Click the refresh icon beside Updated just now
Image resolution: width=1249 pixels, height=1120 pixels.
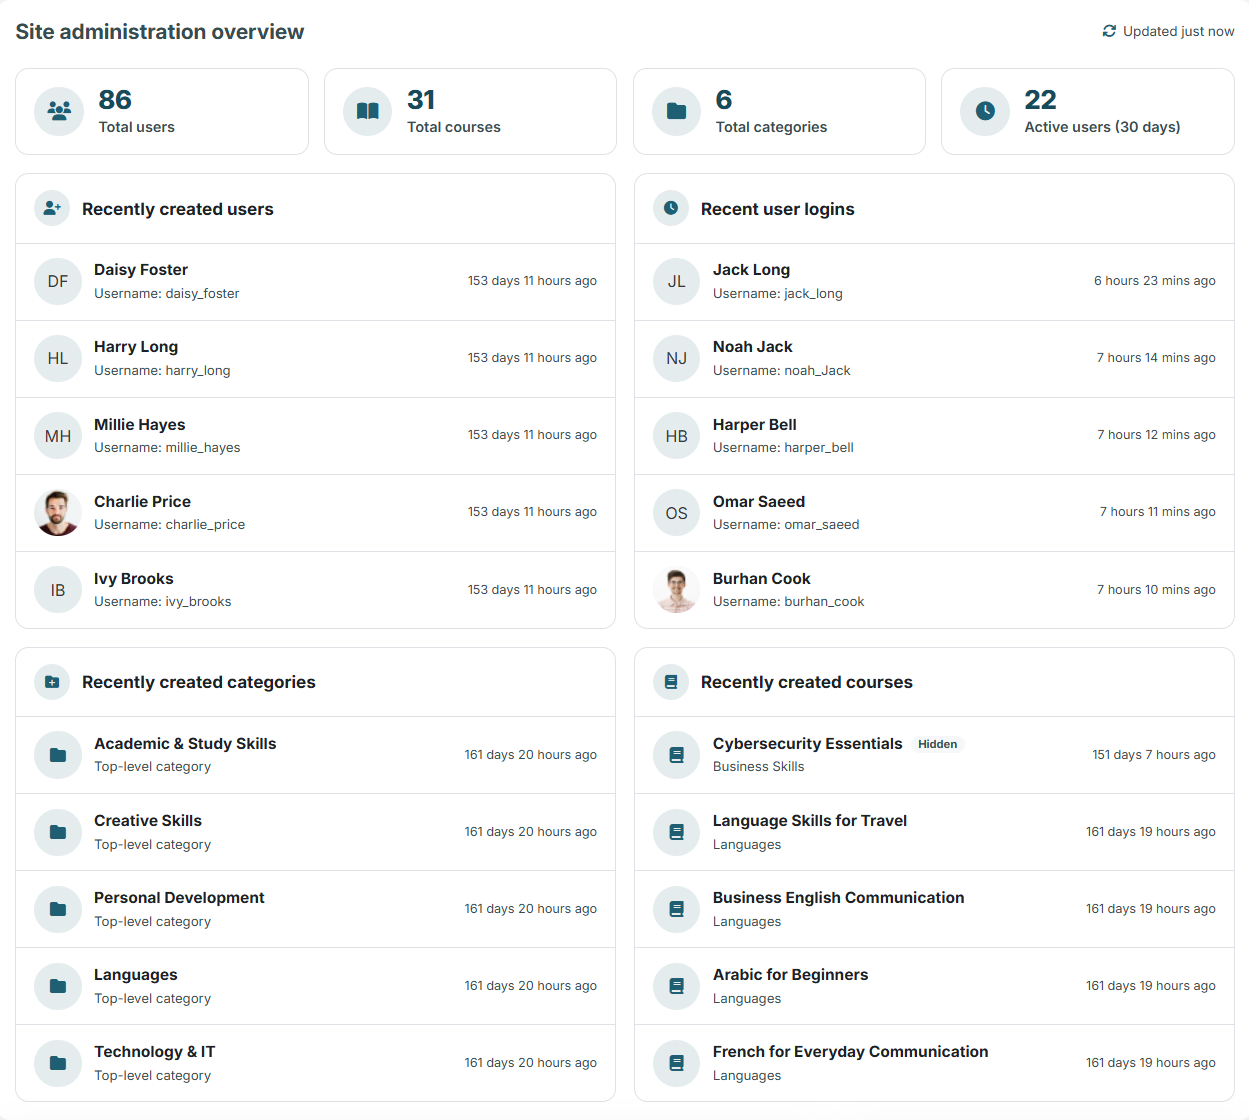coord(1109,31)
